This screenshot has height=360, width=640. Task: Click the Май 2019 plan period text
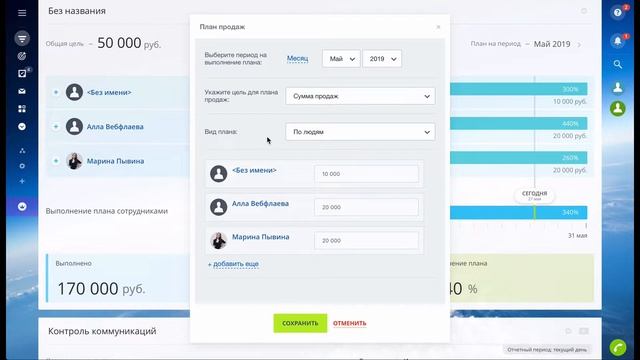552,44
